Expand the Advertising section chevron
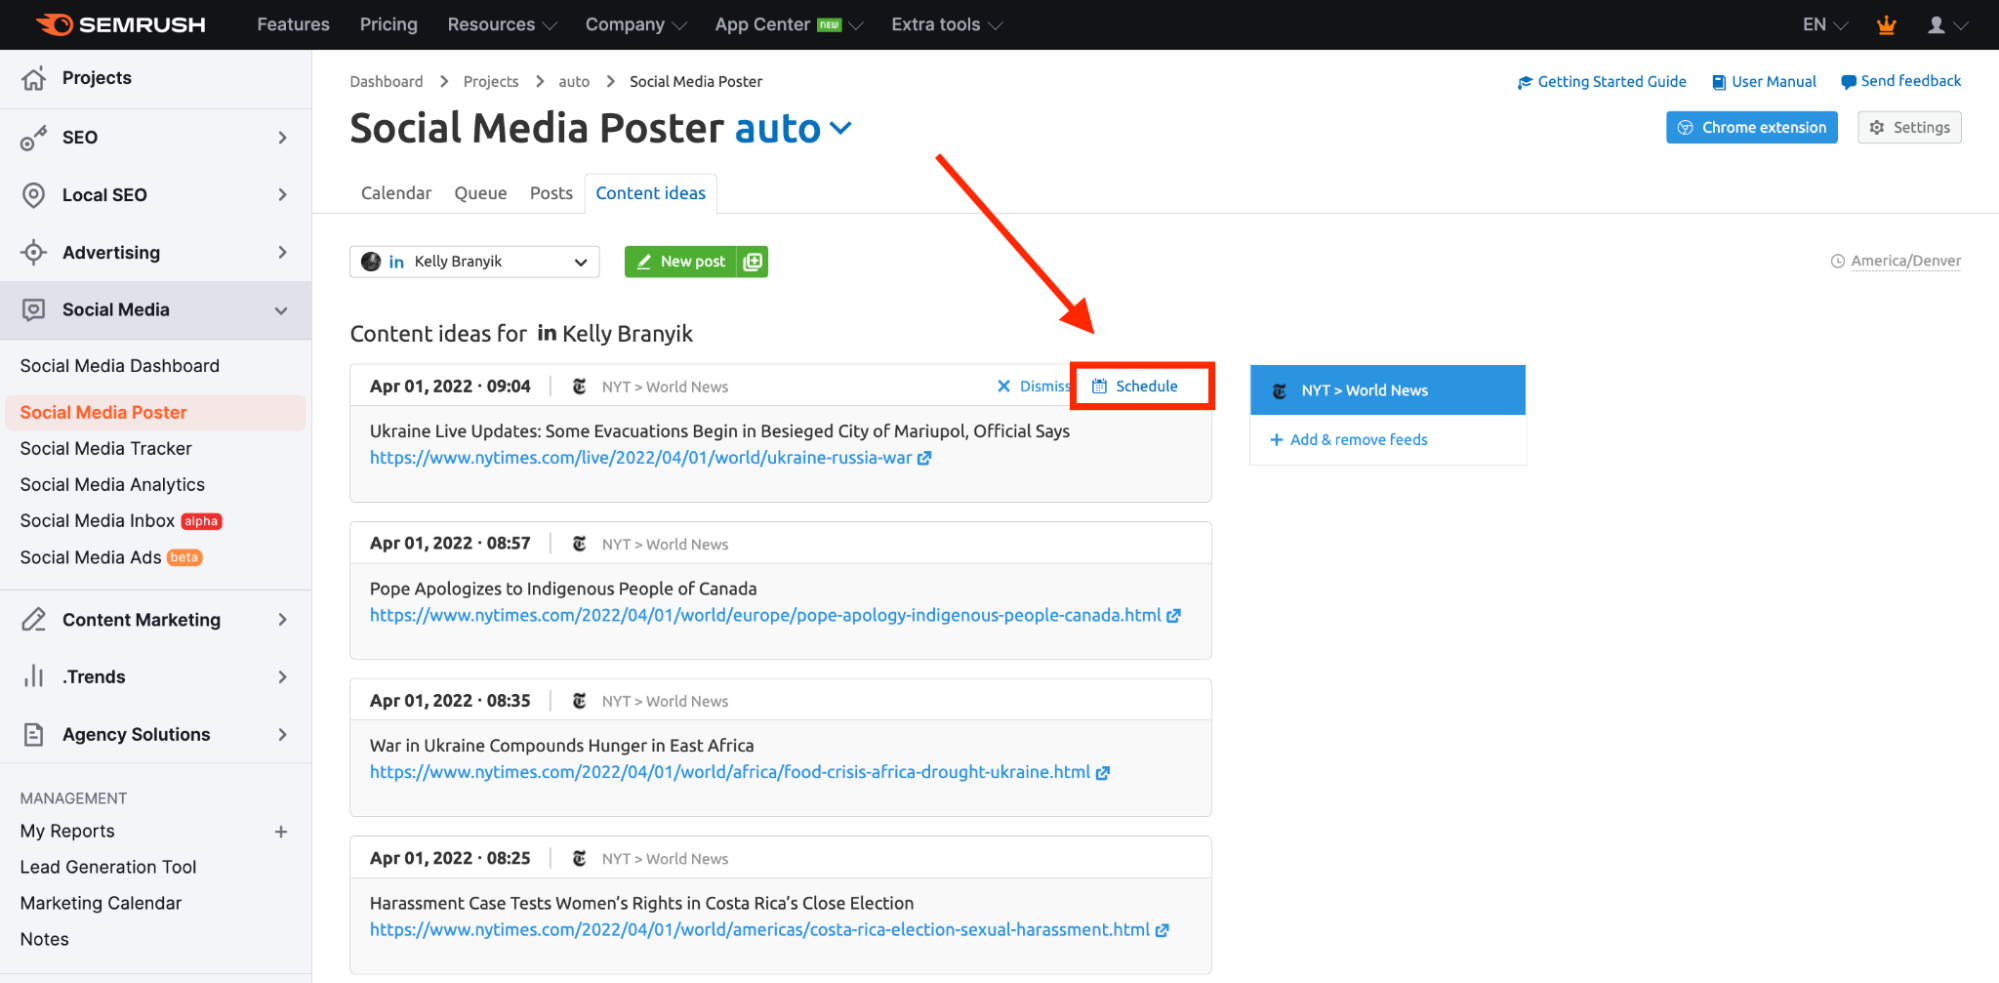Image resolution: width=1999 pixels, height=983 pixels. coord(282,252)
